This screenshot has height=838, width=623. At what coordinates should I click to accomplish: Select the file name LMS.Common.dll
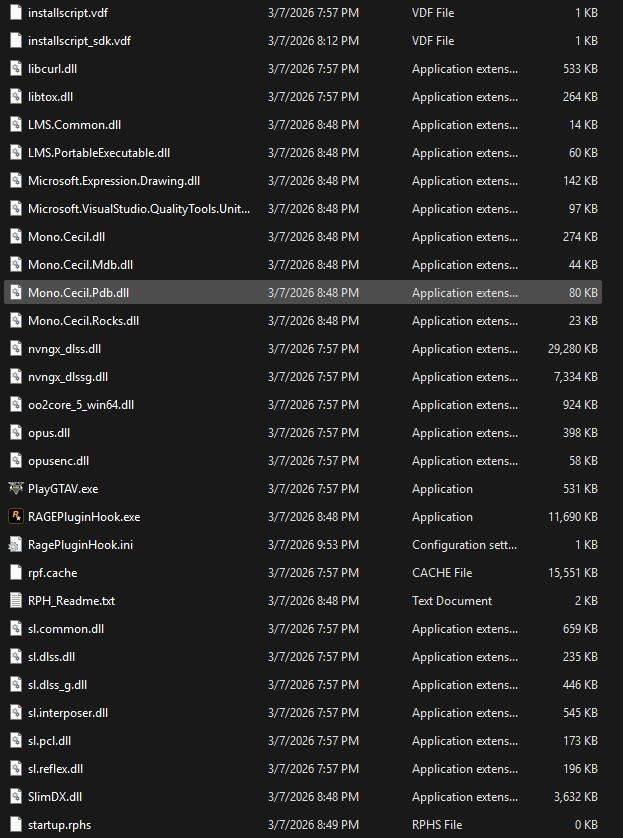[74, 125]
